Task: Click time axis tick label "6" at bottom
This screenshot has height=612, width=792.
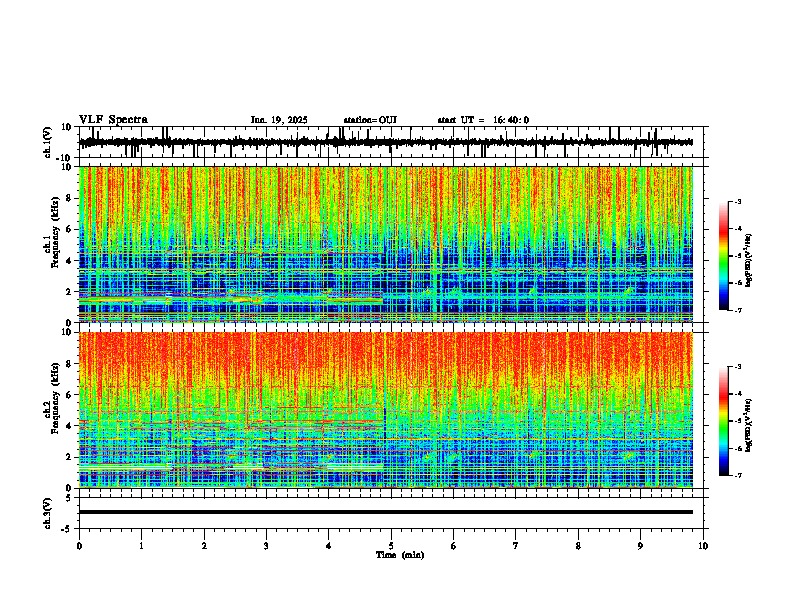Action: point(454,546)
